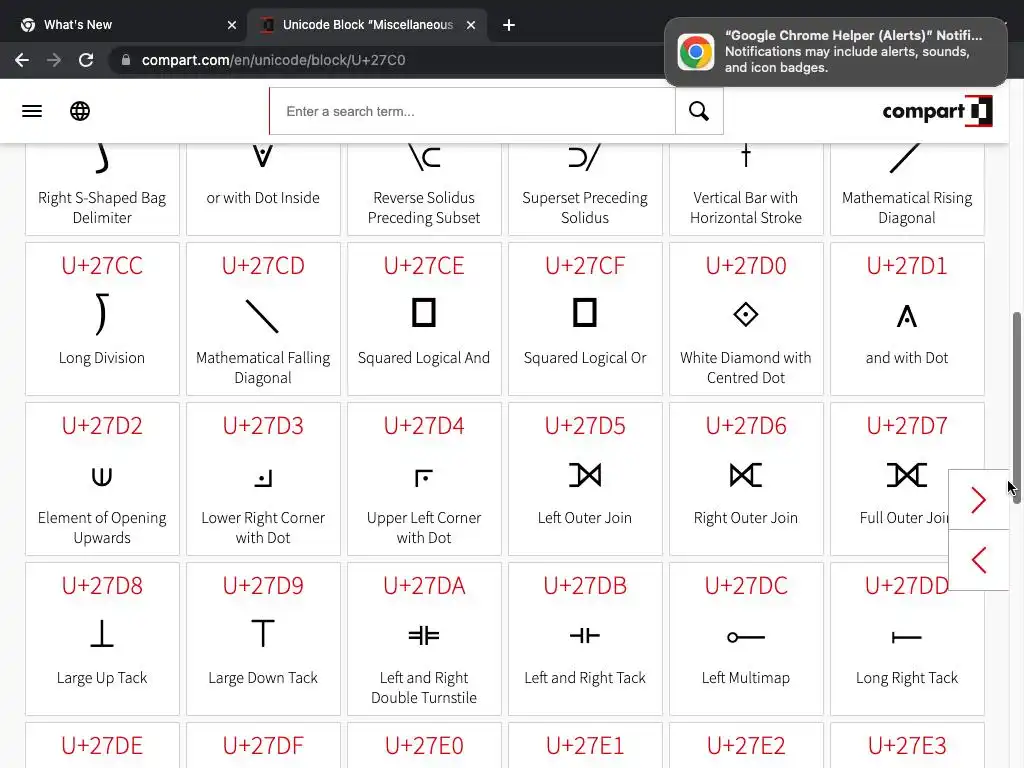The width and height of the screenshot is (1024, 768).
Task: Open the U+27DB code link
Action: tap(585, 586)
